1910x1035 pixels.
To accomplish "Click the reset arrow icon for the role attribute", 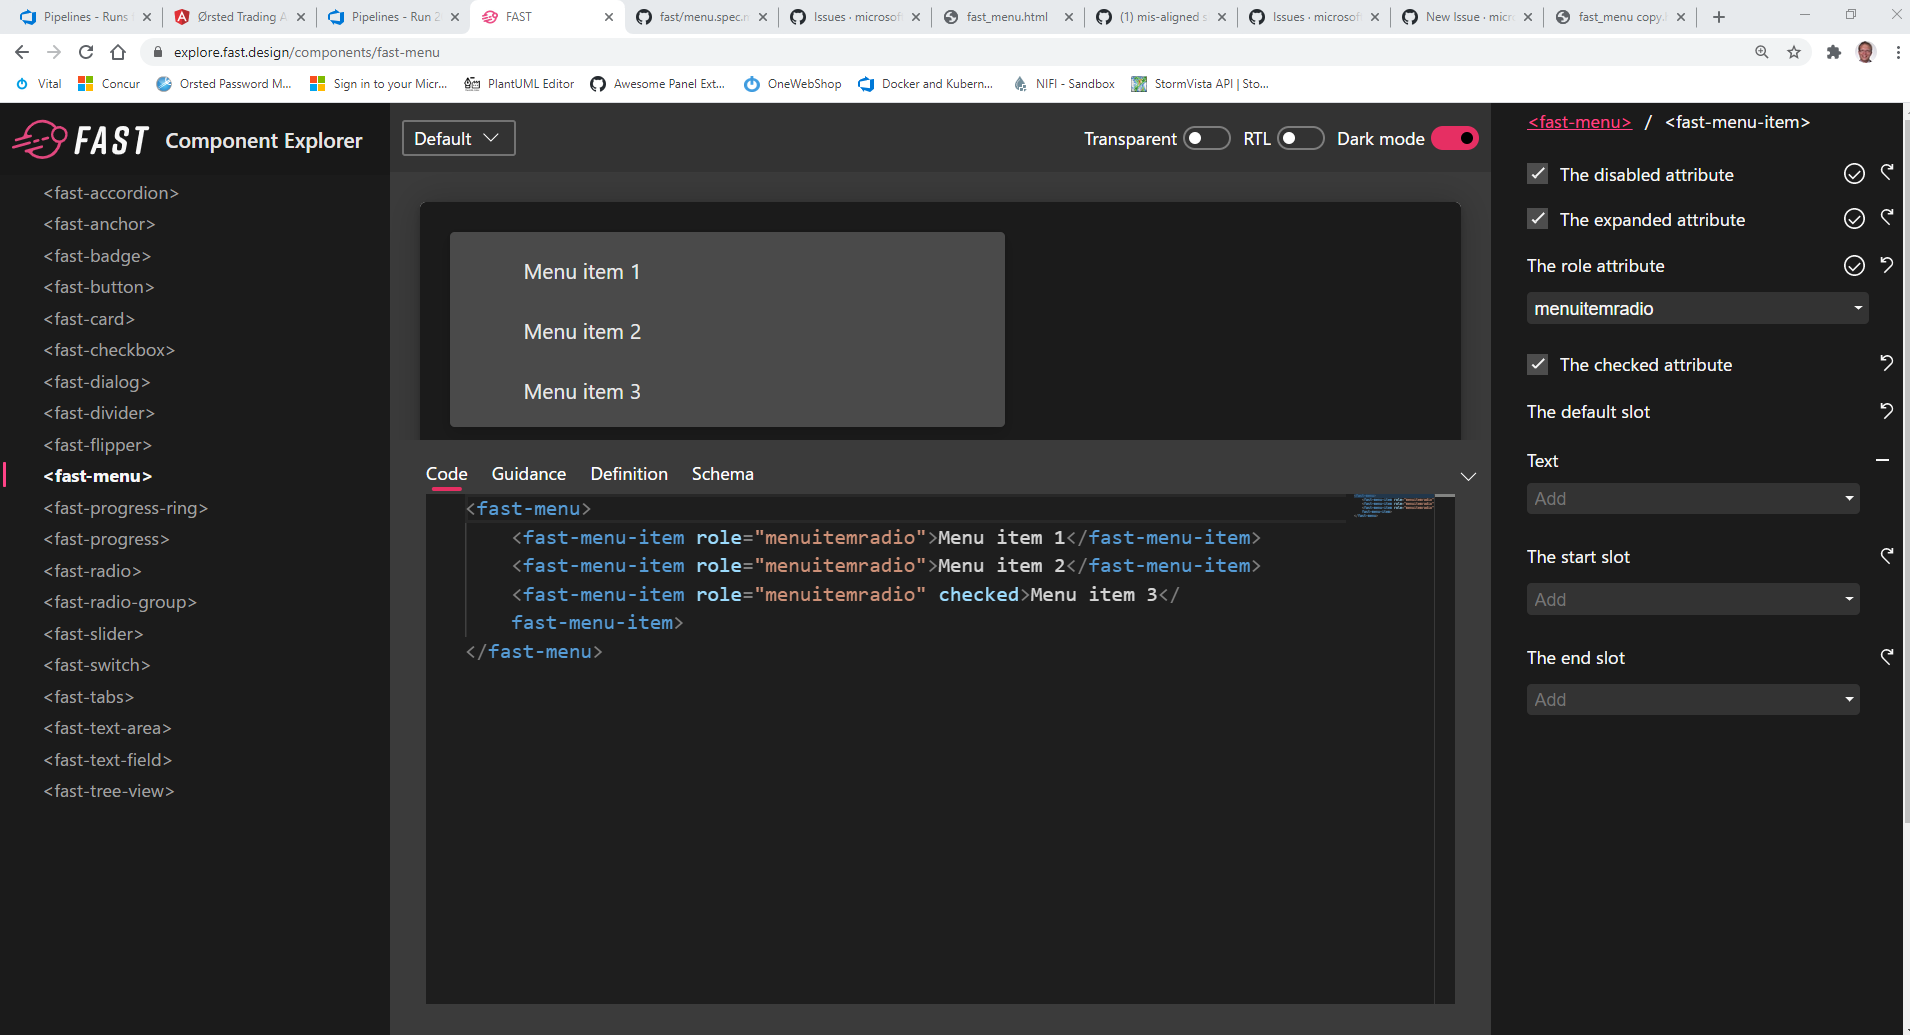I will point(1887,264).
